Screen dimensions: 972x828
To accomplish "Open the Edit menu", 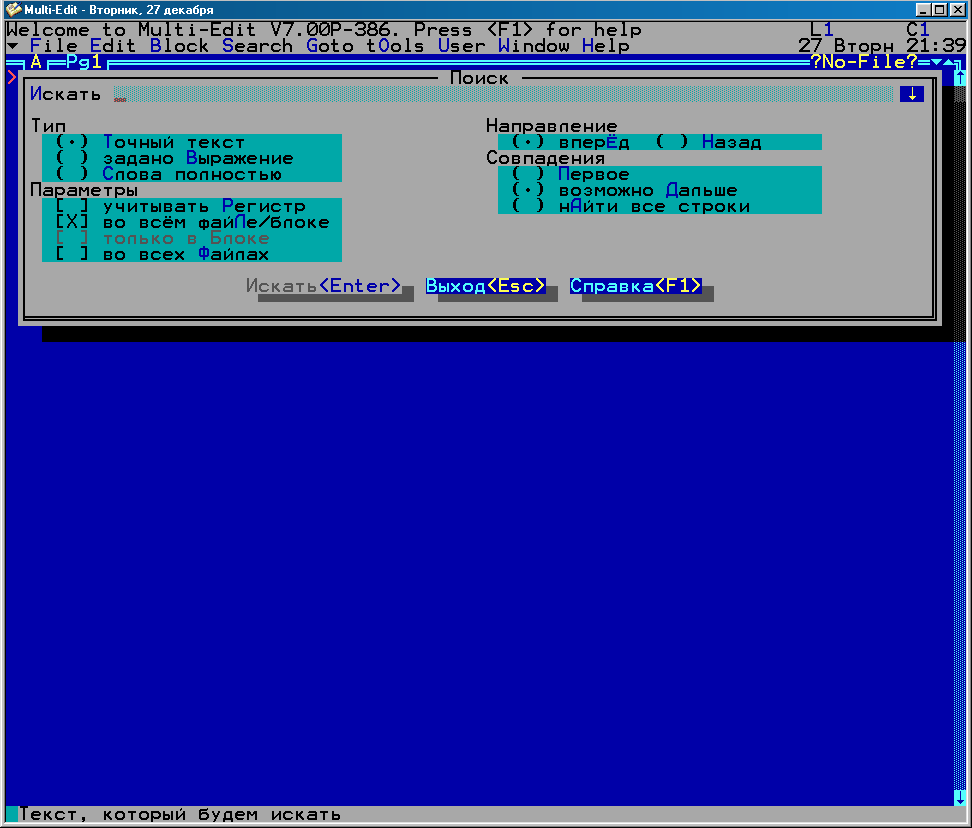I will pos(113,46).
